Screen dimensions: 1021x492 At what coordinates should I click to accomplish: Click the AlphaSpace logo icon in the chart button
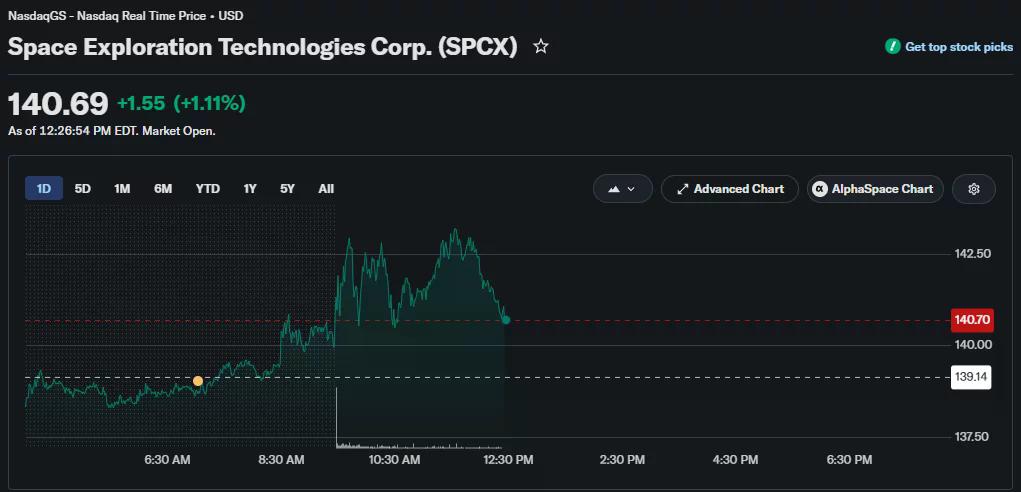pos(820,189)
